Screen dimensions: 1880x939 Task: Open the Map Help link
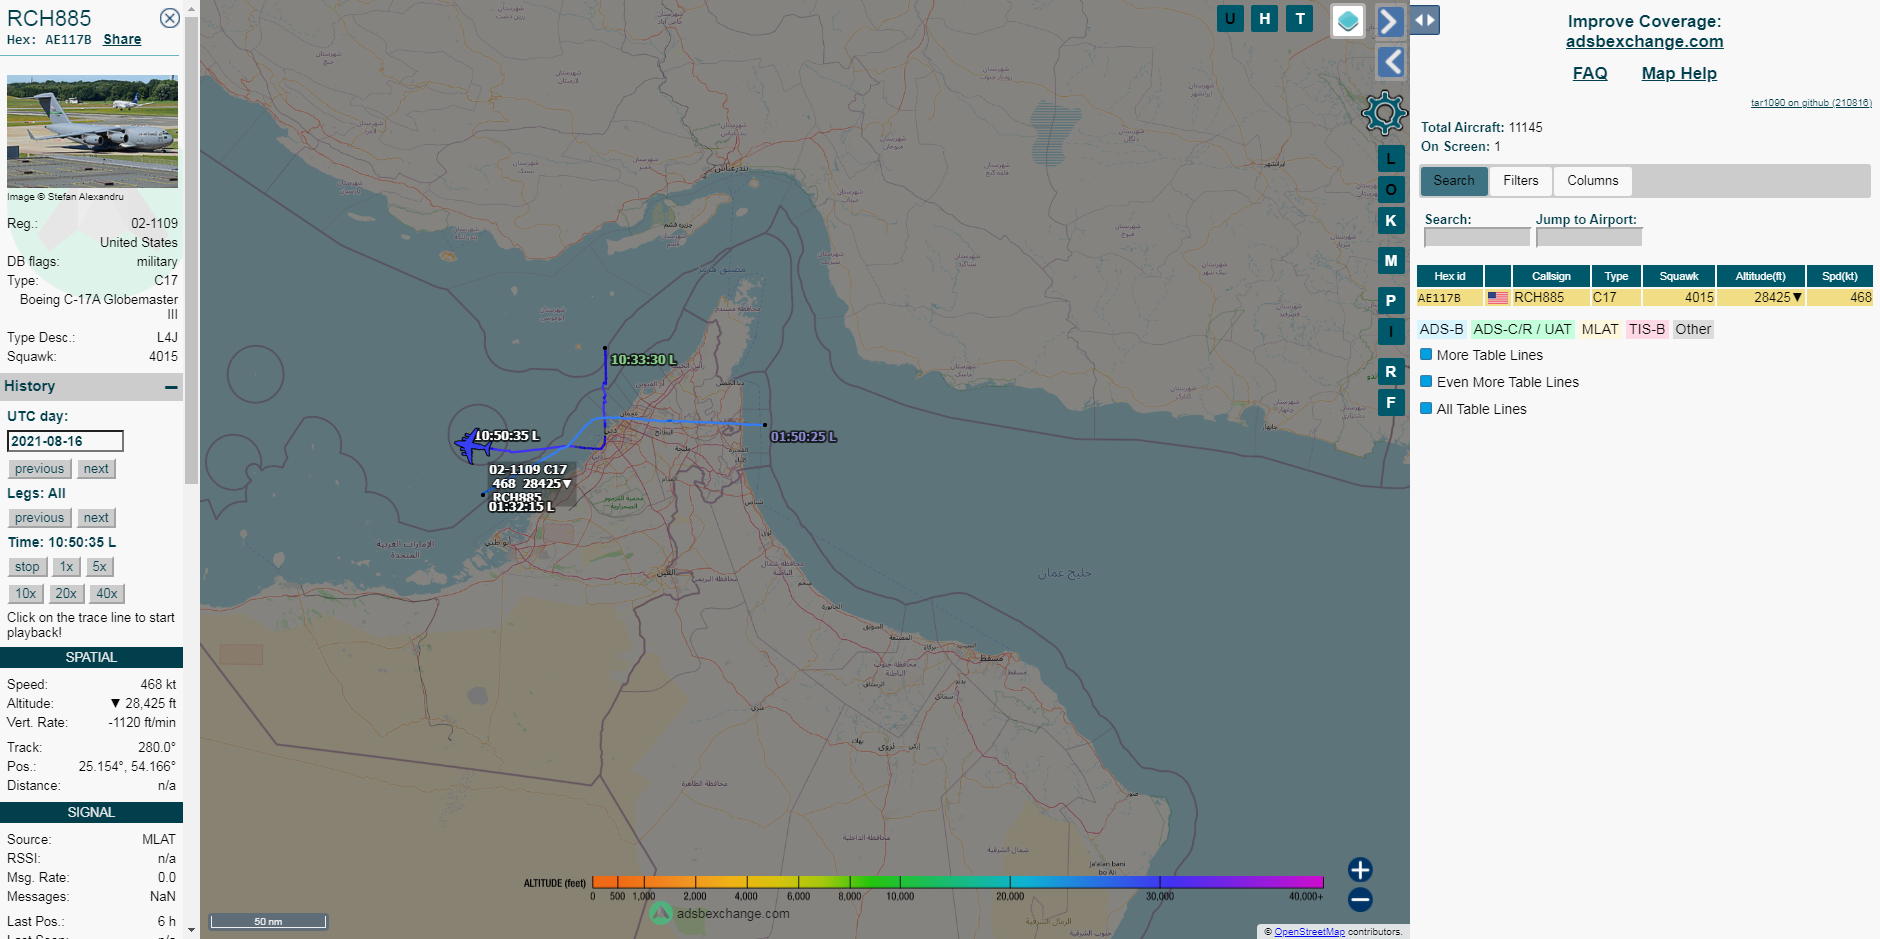(x=1679, y=73)
